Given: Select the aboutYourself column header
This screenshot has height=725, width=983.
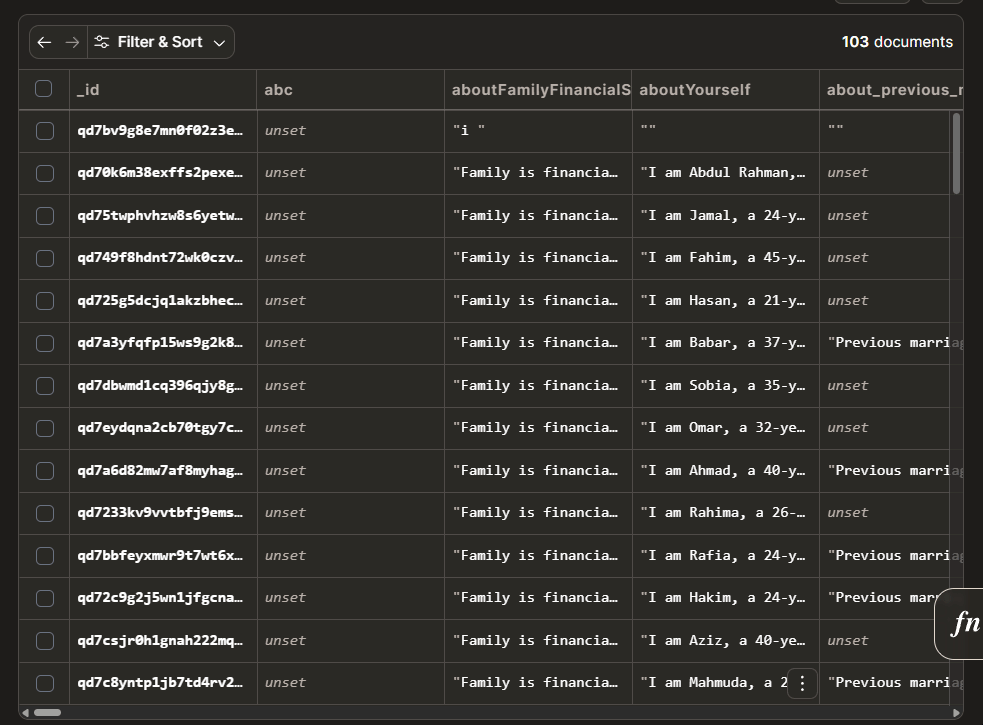Looking at the screenshot, I should pos(725,90).
